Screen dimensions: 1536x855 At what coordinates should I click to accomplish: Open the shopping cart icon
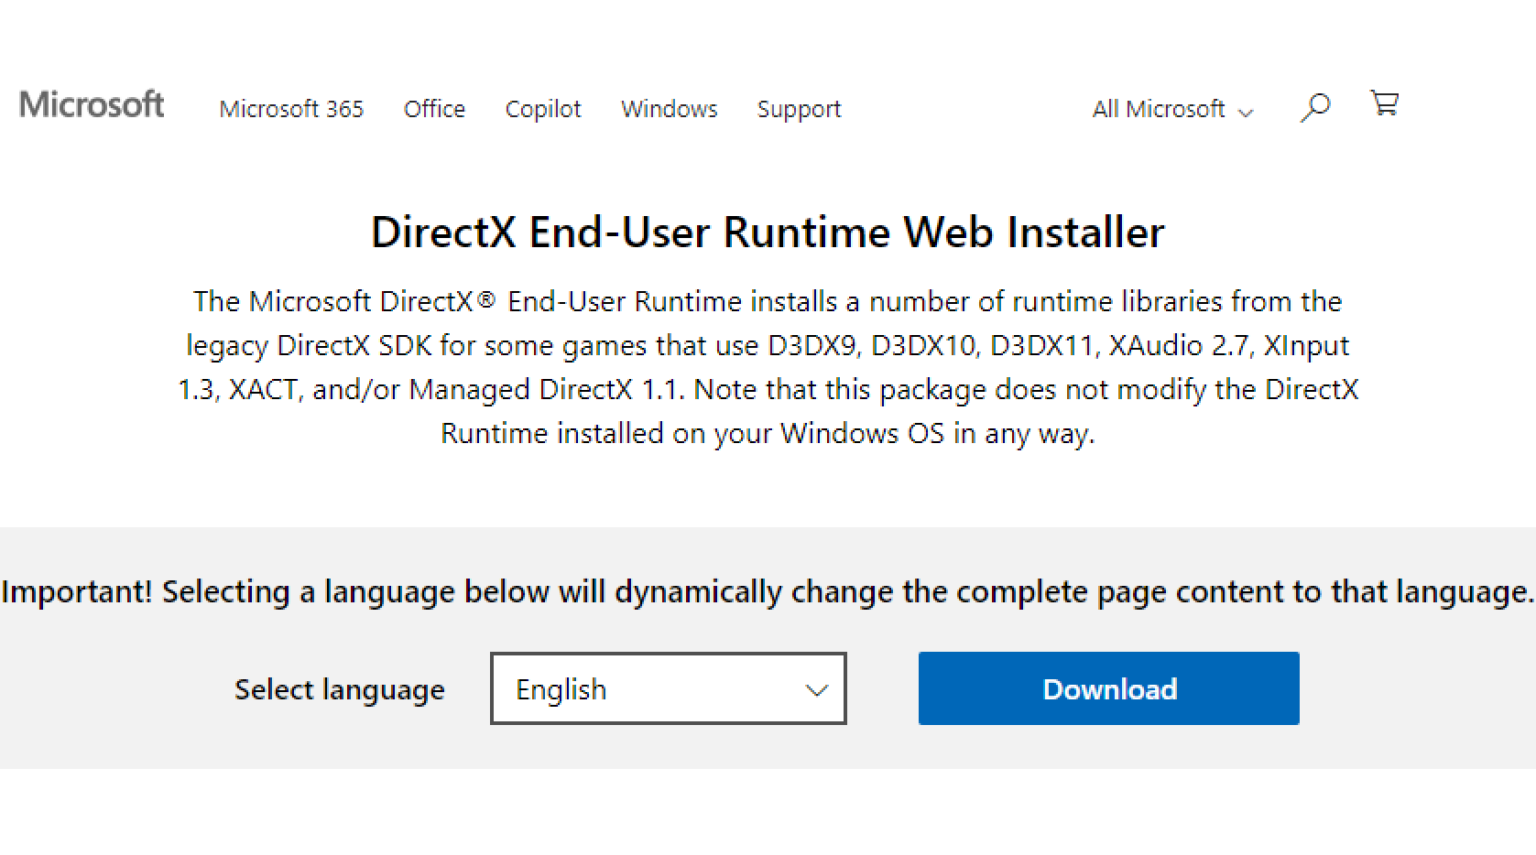click(x=1384, y=104)
